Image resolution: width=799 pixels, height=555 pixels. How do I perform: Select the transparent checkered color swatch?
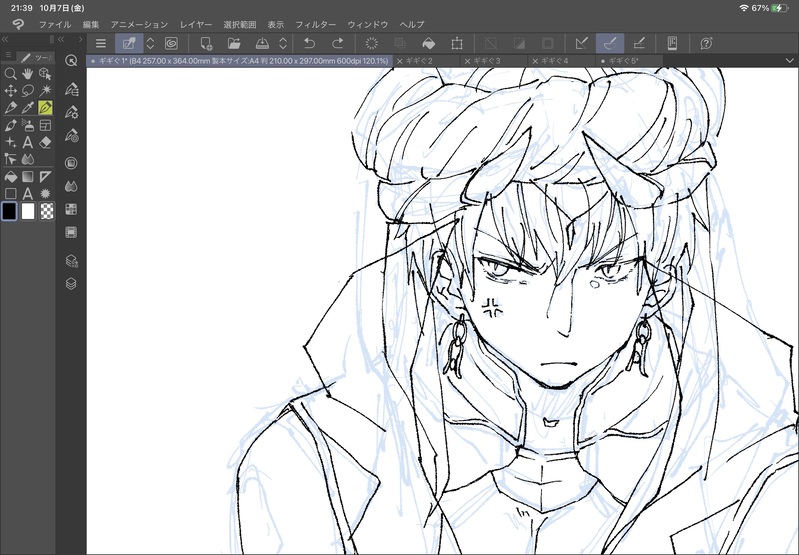point(47,210)
